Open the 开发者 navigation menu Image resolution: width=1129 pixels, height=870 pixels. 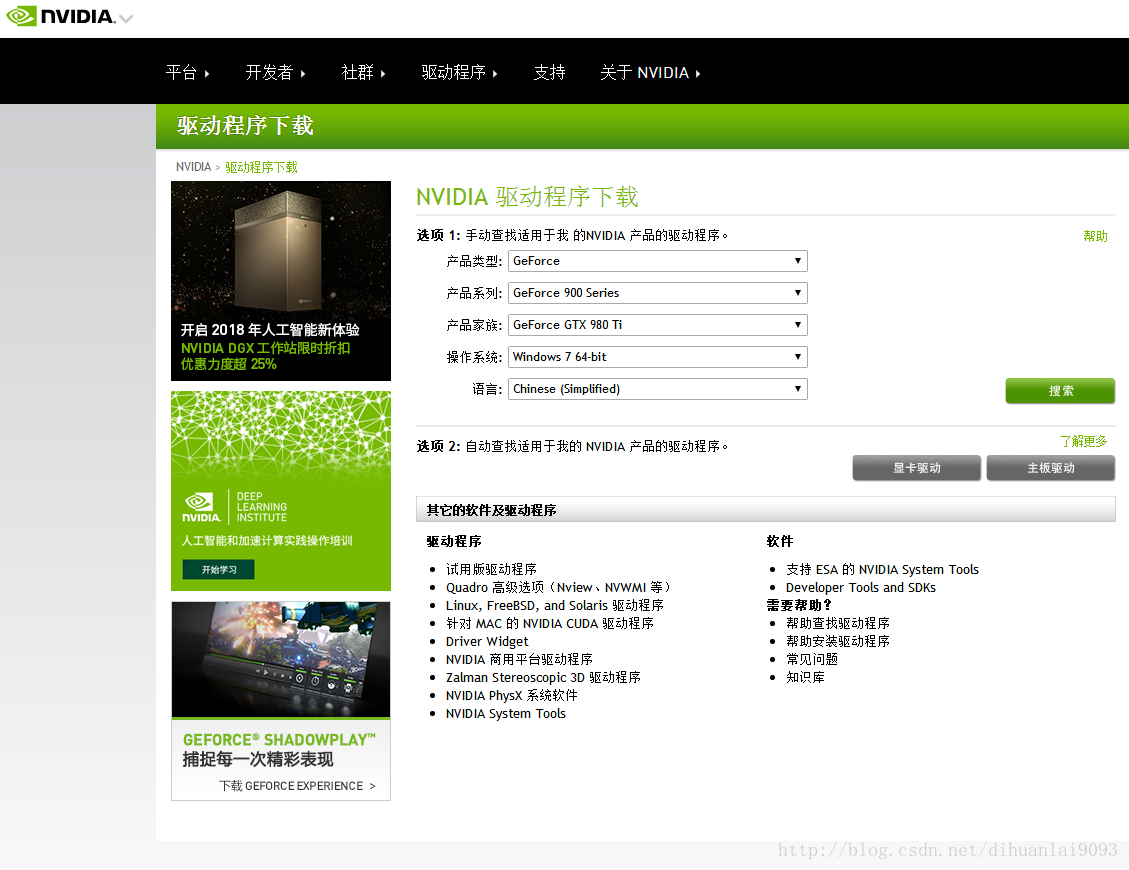(275, 72)
